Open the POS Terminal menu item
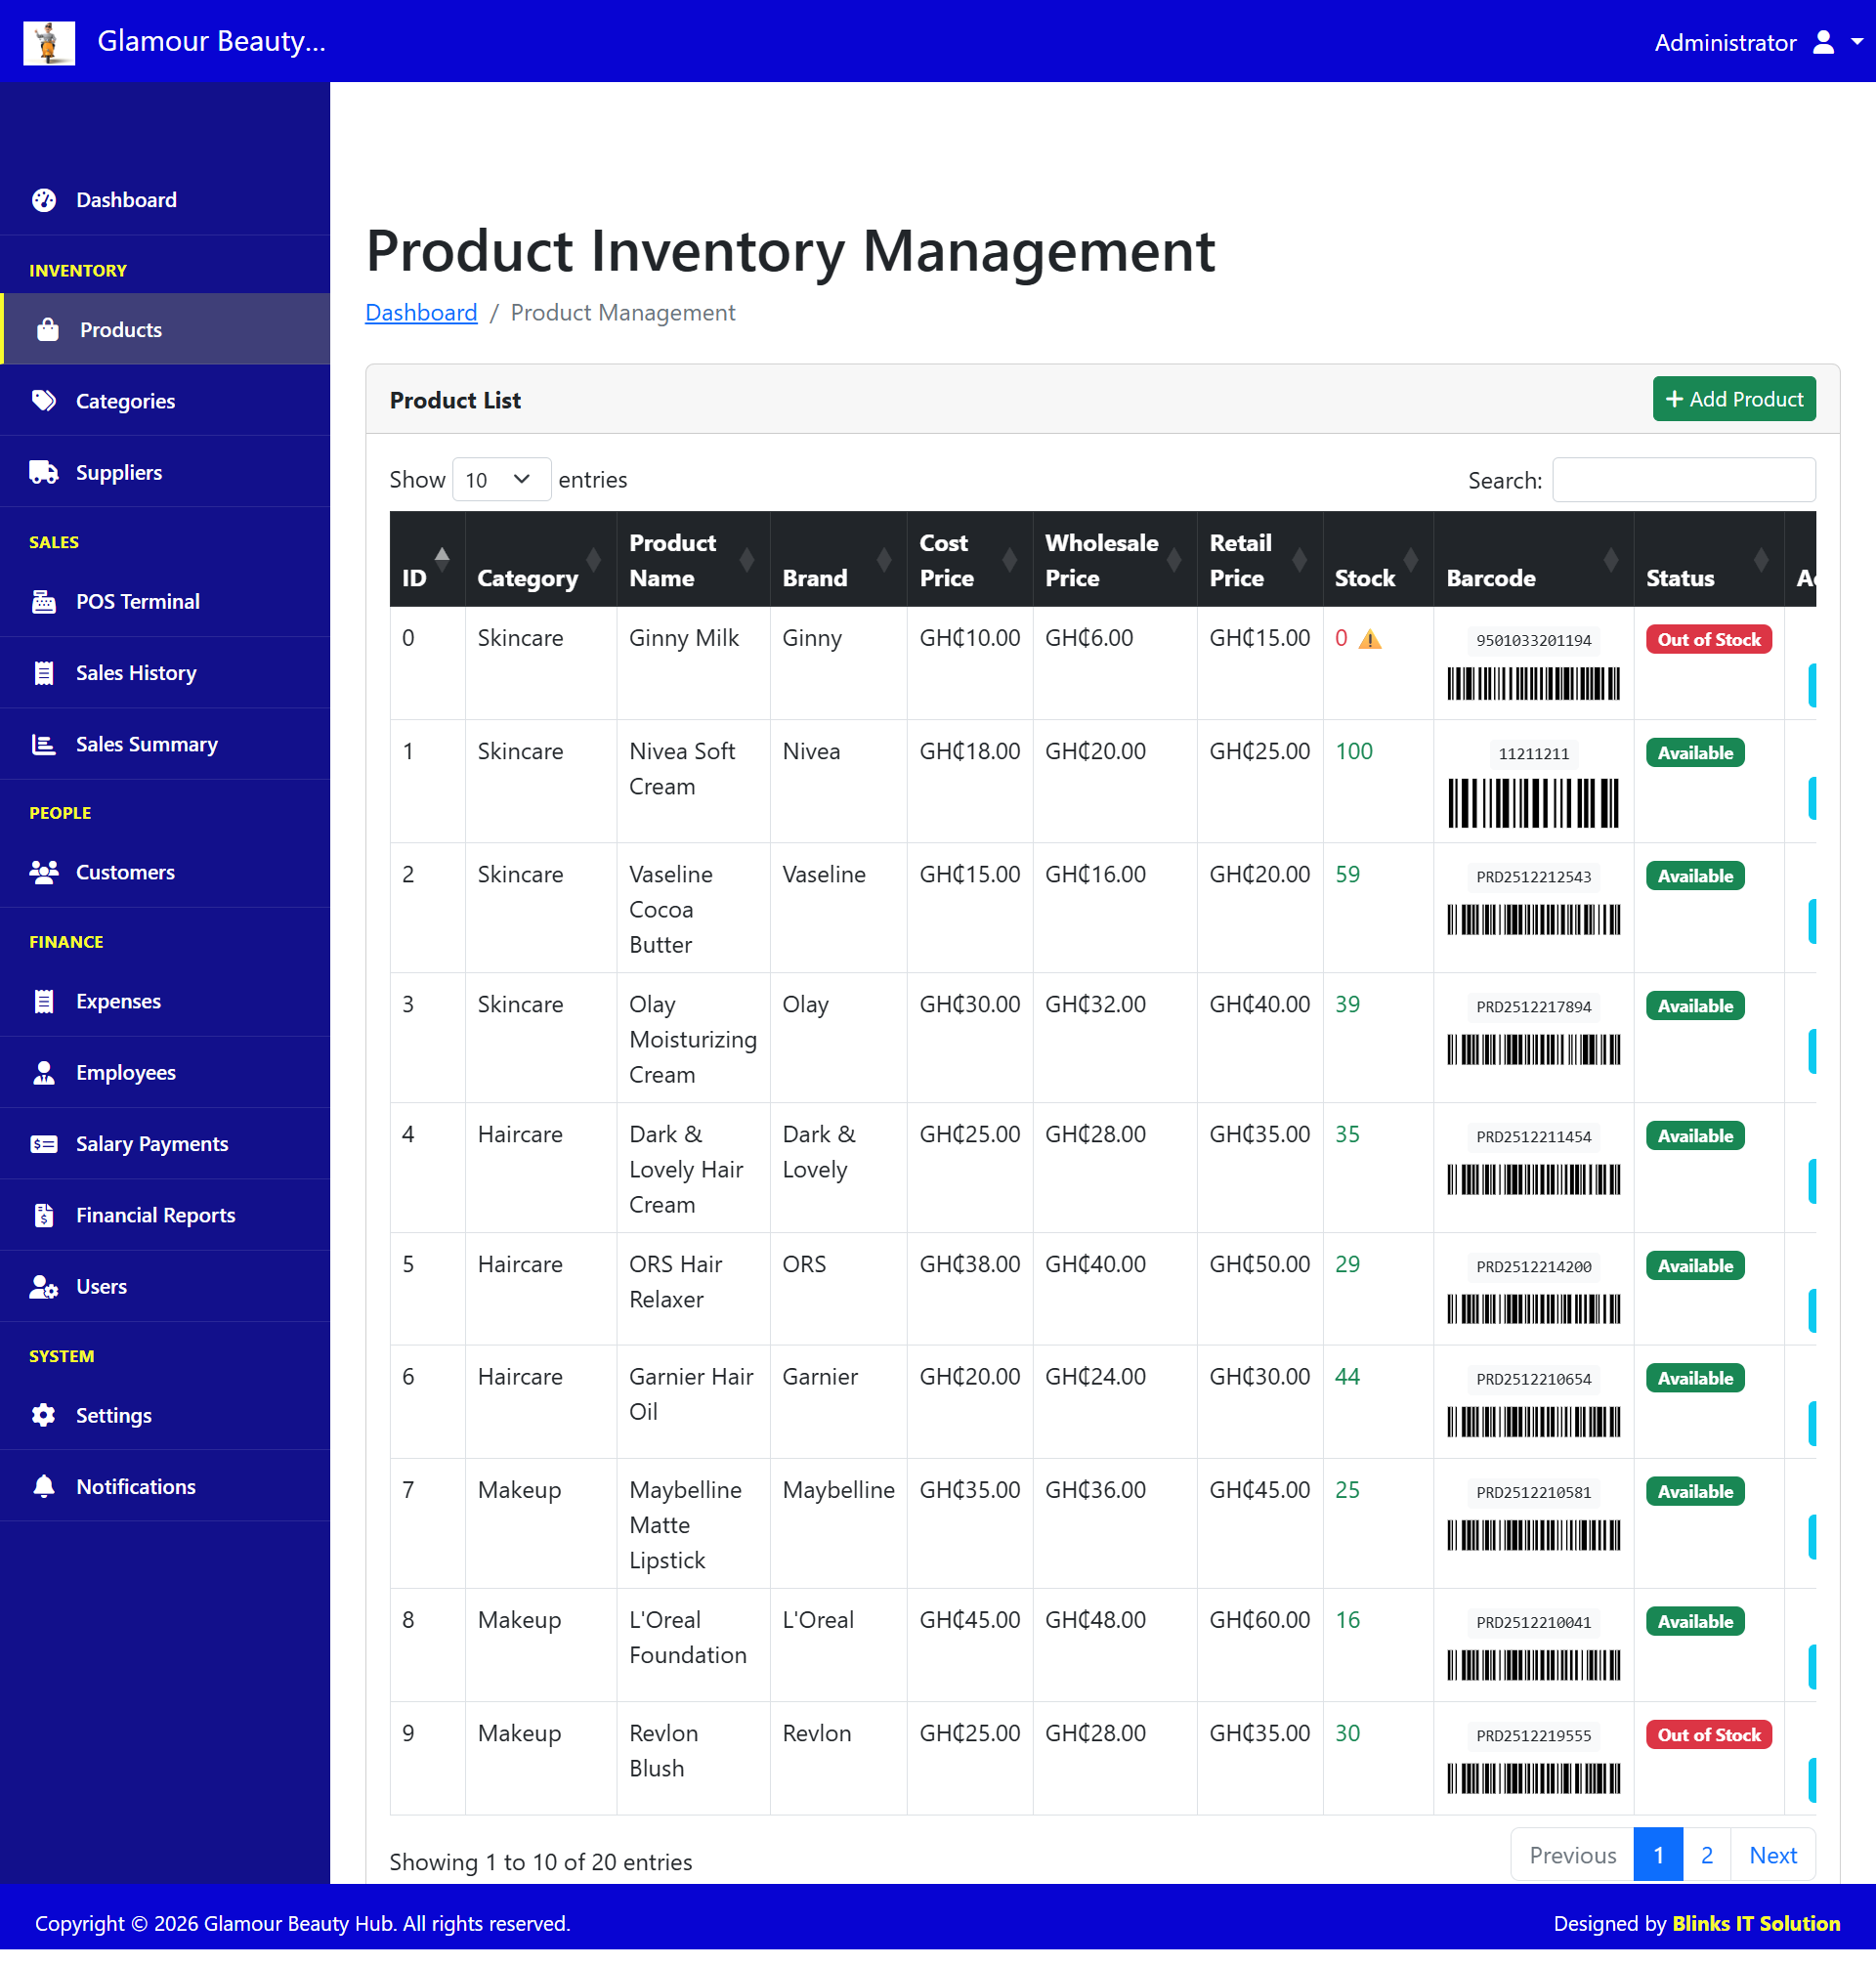 click(165, 601)
